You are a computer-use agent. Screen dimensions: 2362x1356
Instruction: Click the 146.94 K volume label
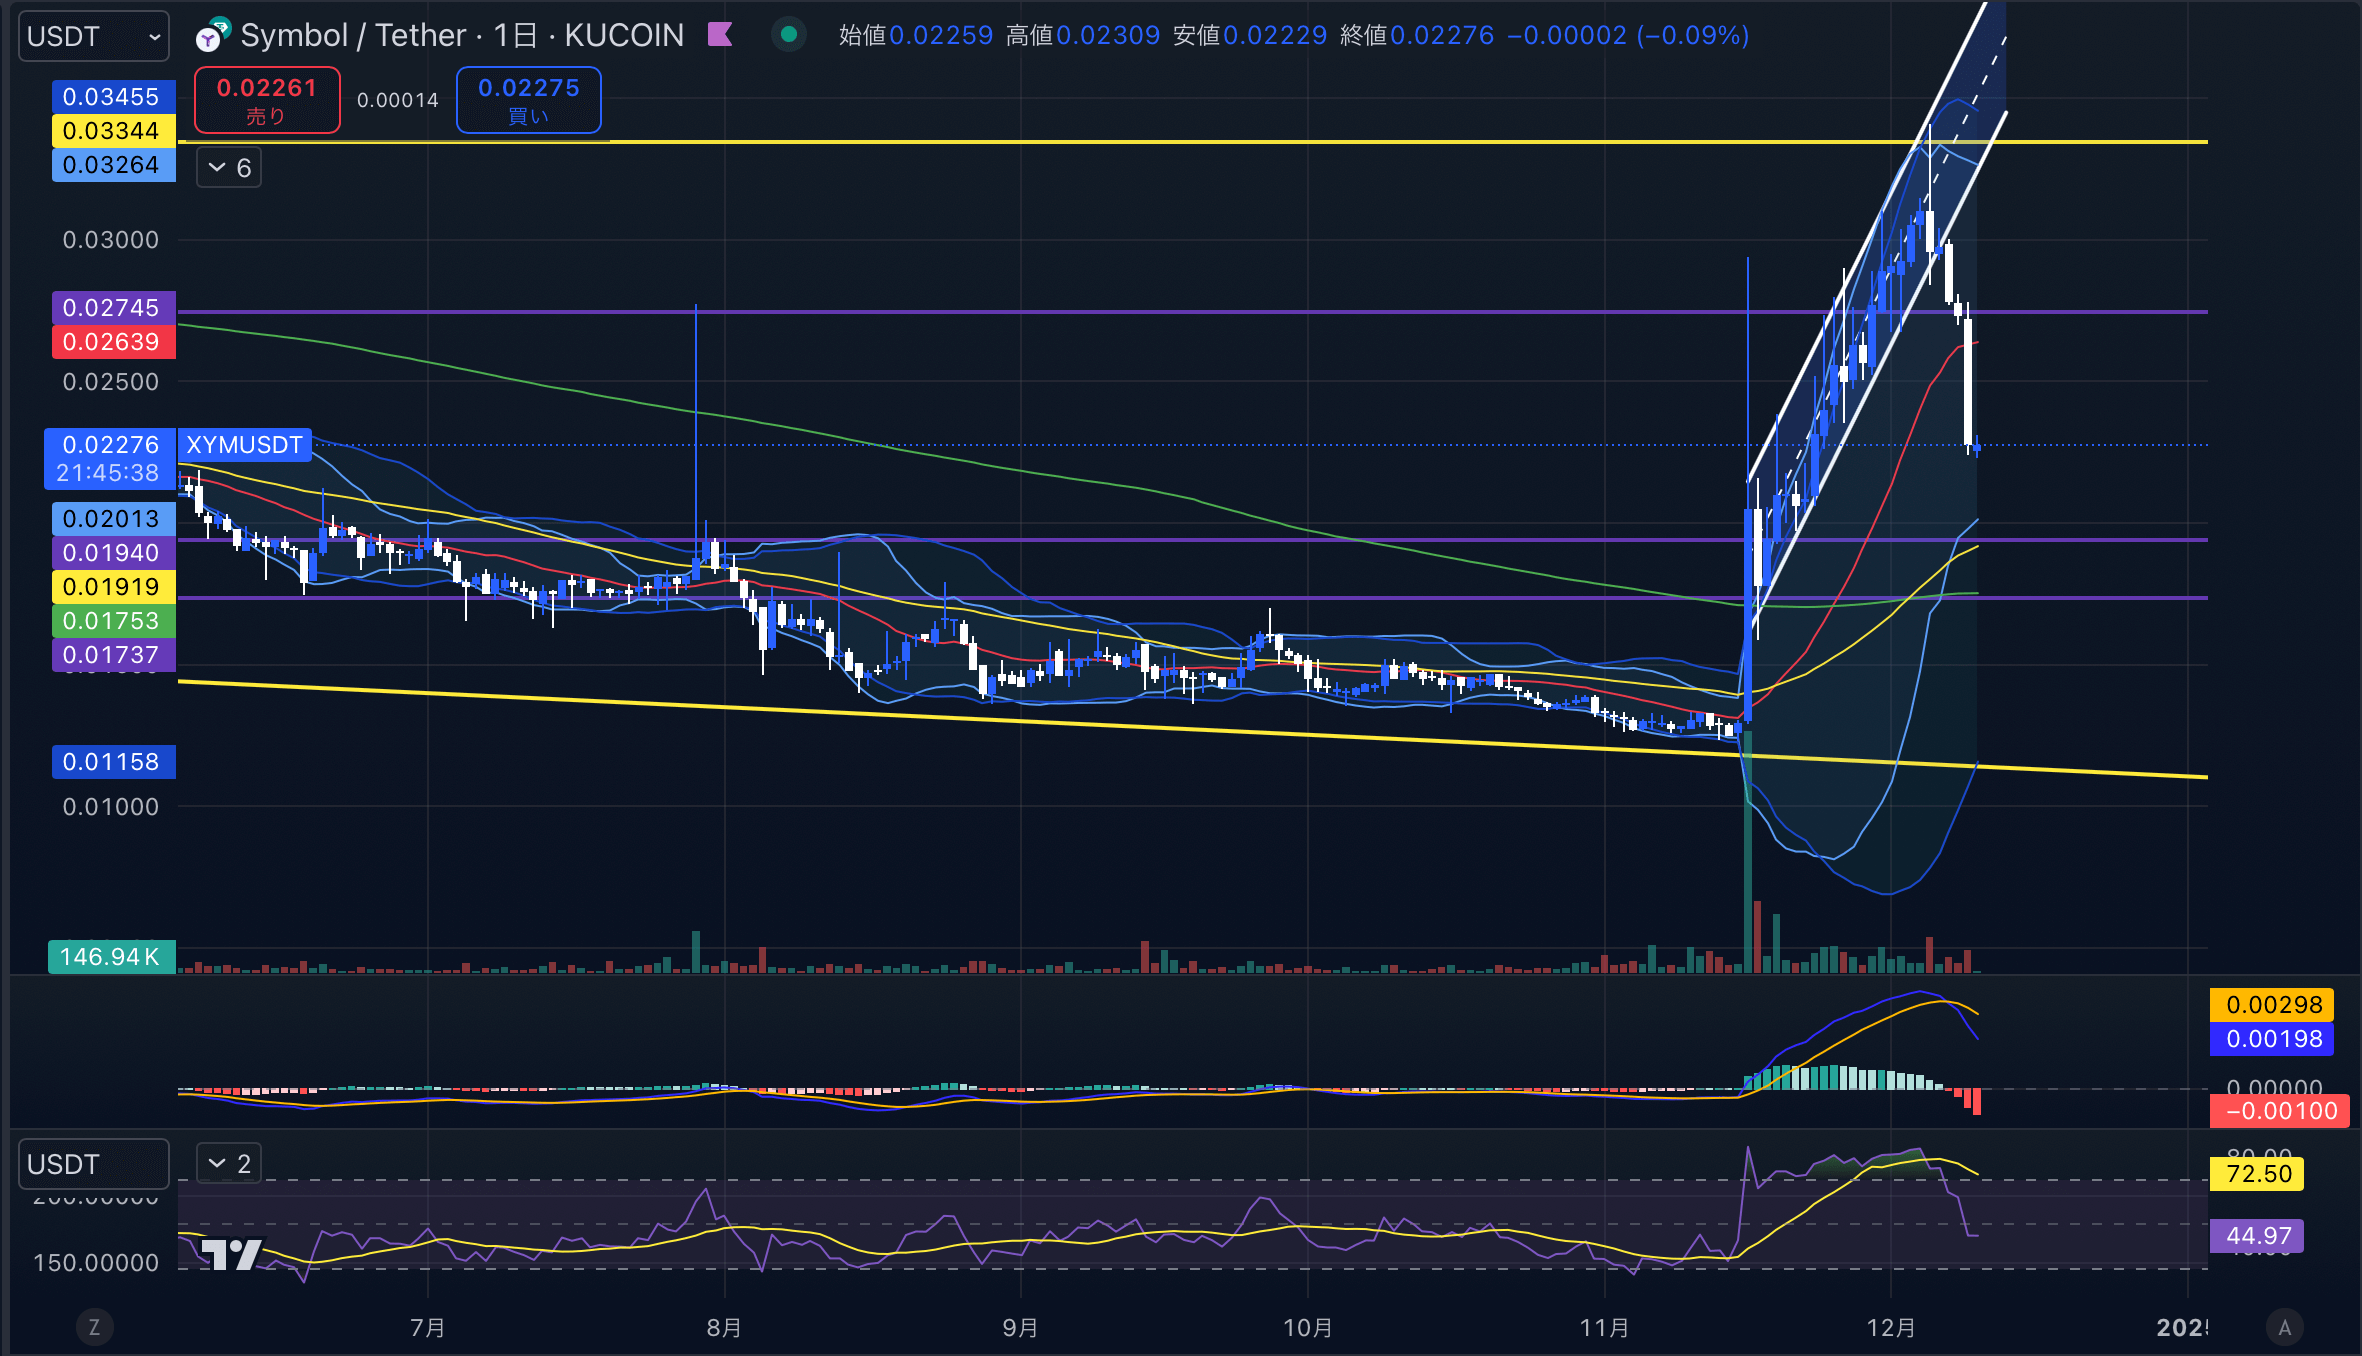[x=111, y=957]
